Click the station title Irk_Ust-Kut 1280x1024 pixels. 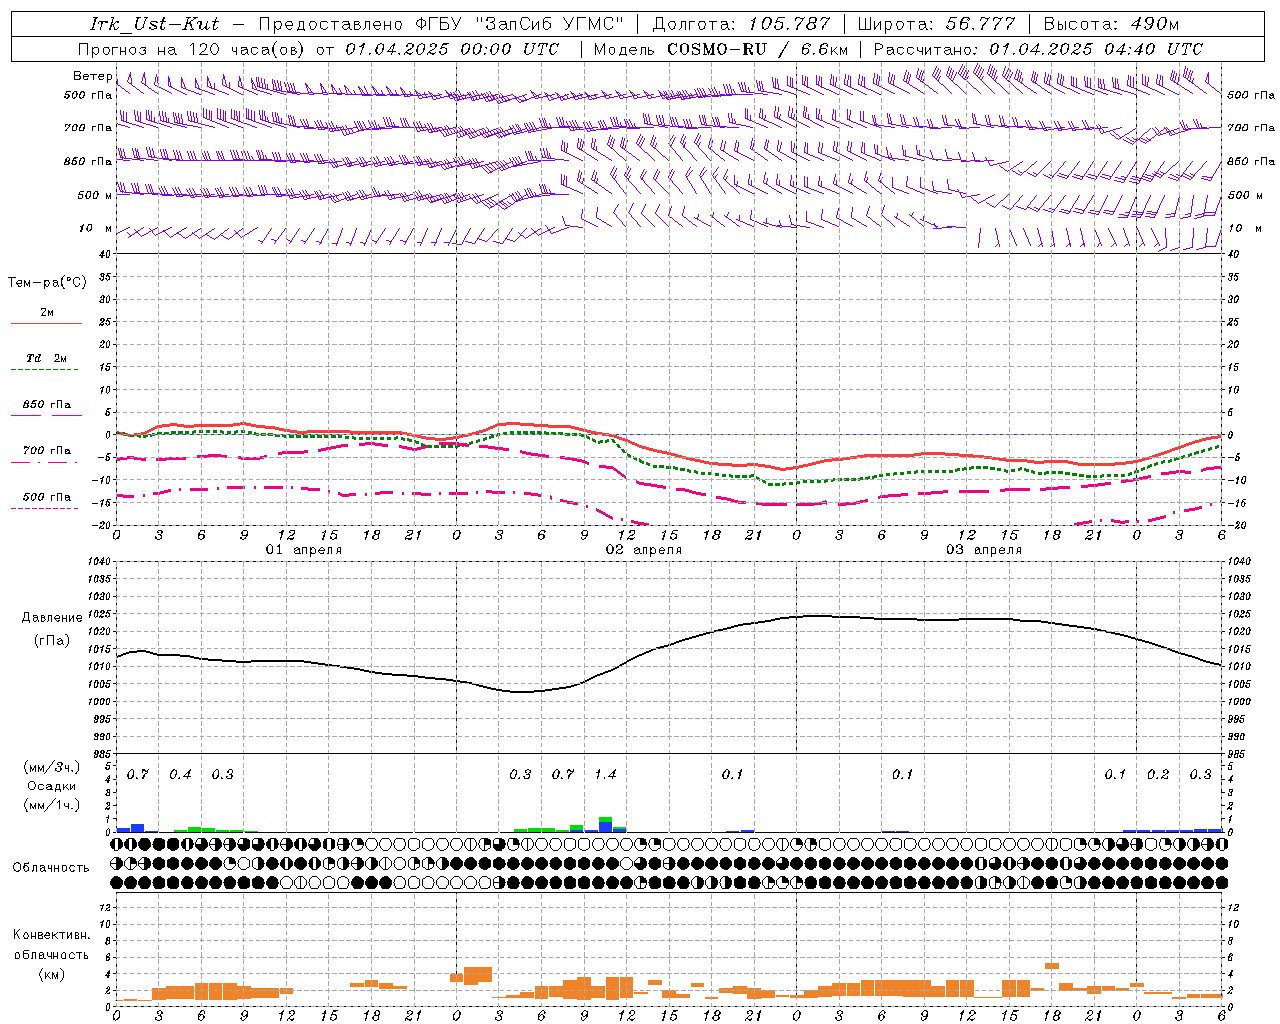(x=154, y=24)
